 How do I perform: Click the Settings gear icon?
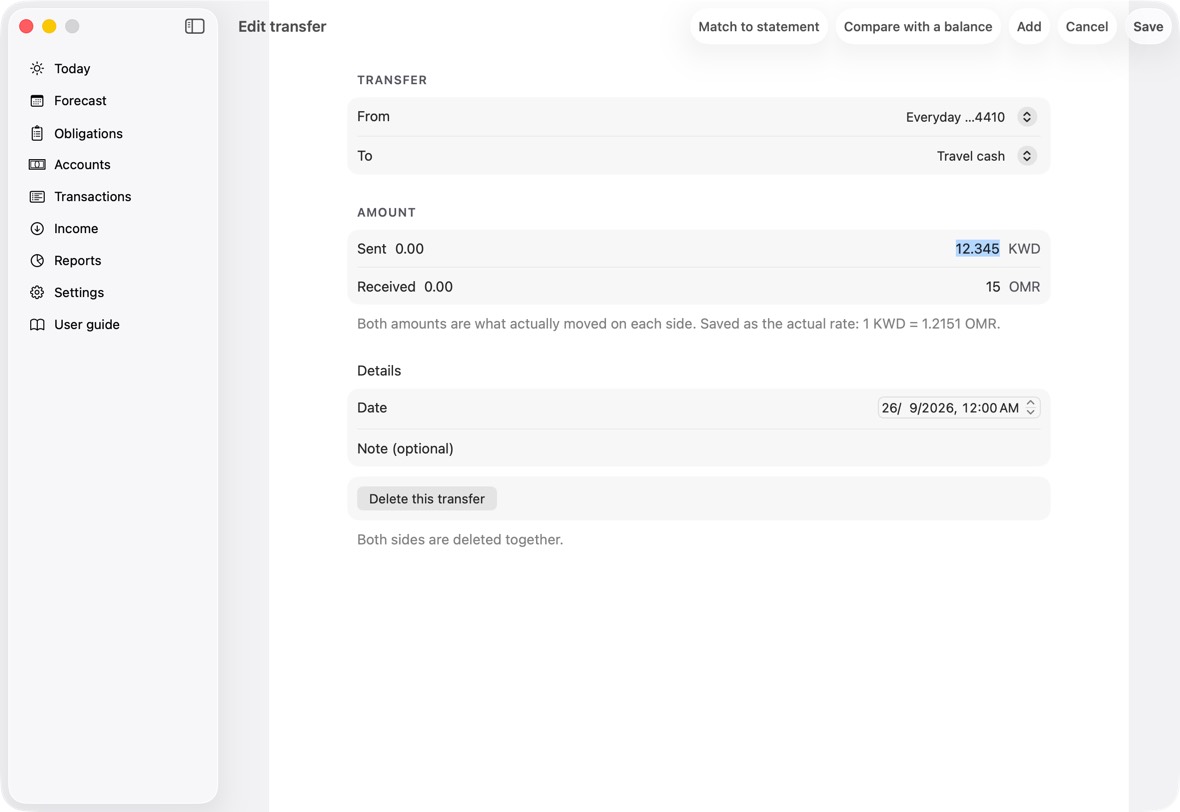click(37, 293)
